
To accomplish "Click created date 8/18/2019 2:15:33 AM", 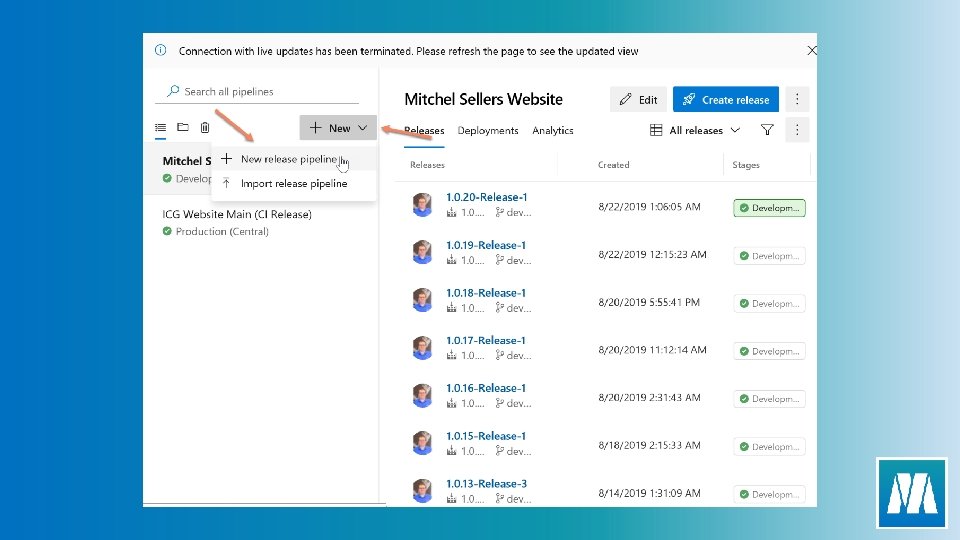I will pos(649,446).
